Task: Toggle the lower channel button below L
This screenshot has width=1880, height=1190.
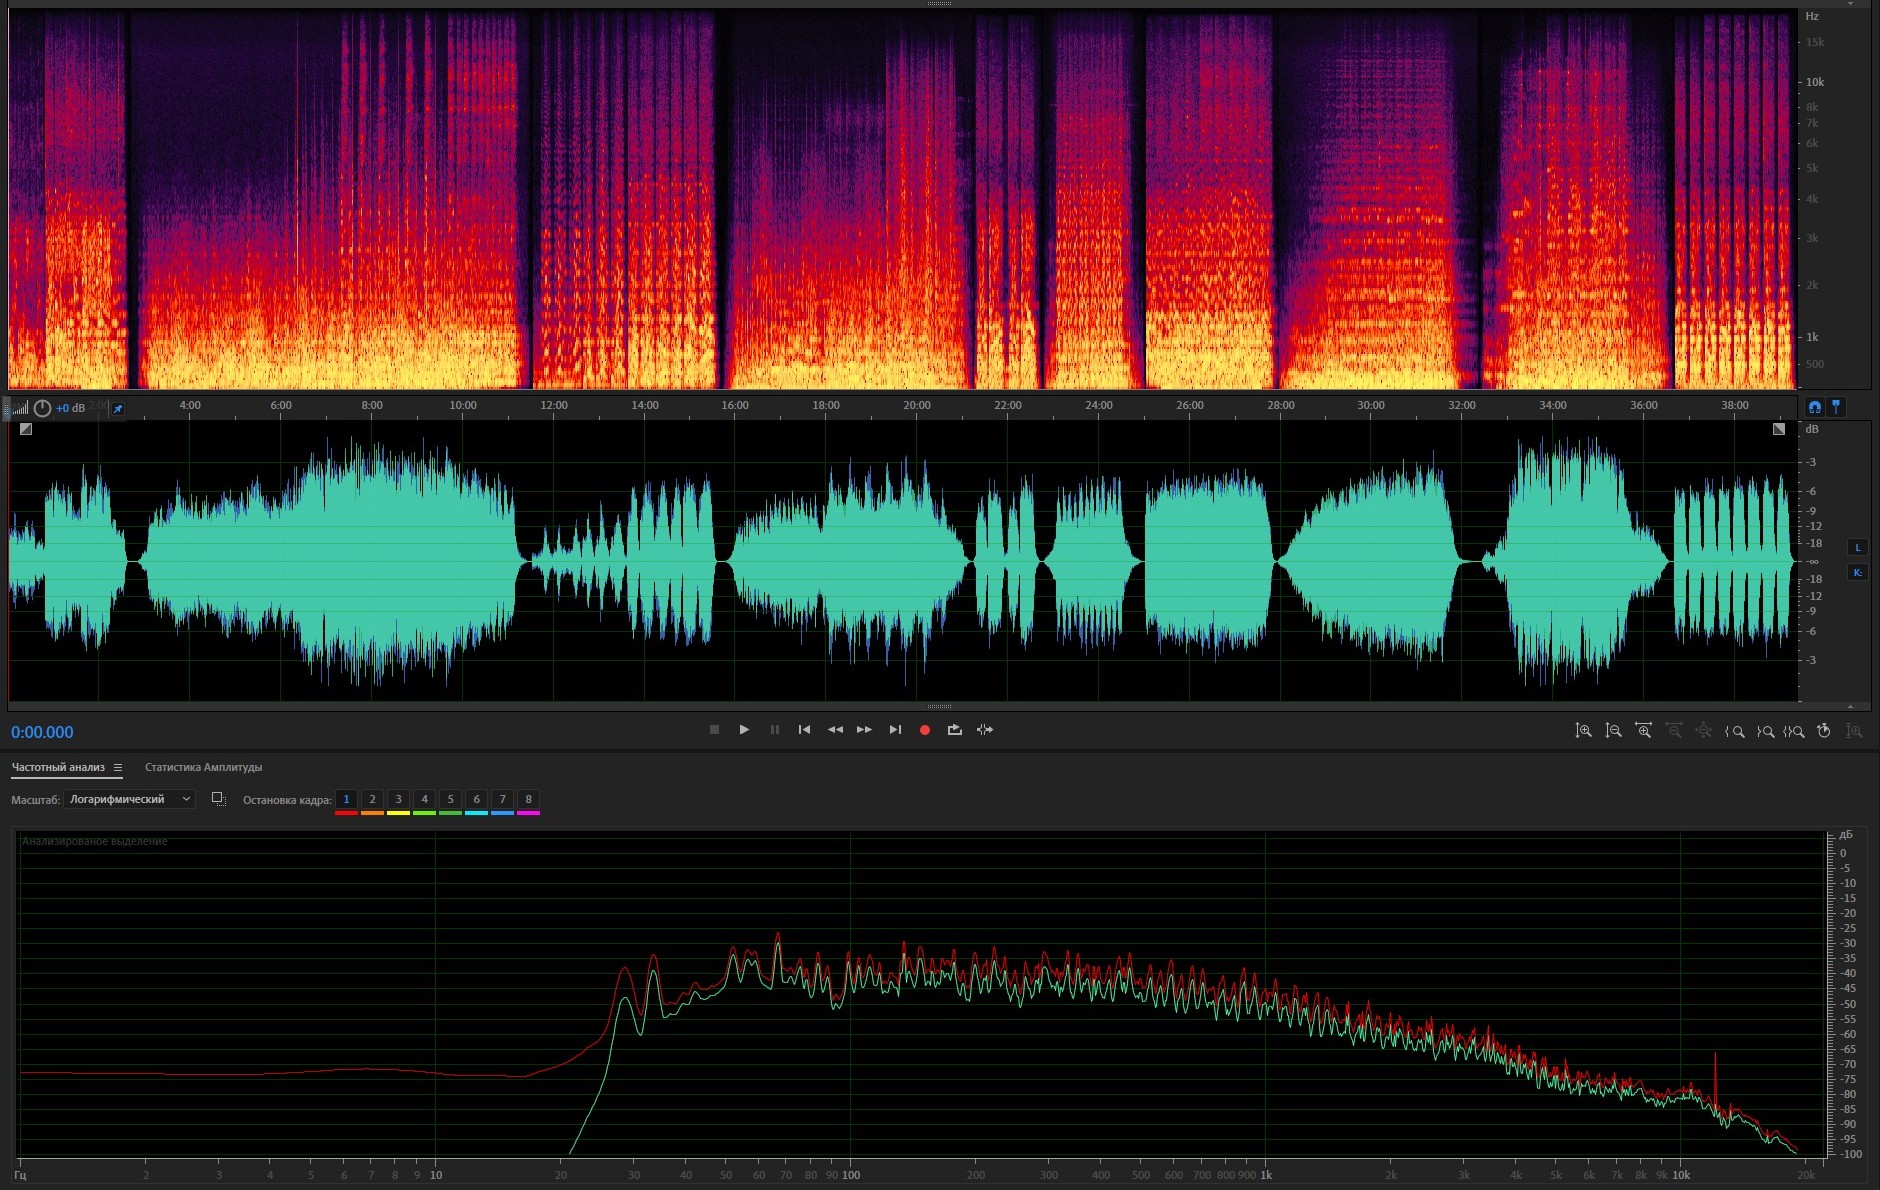Action: tap(1858, 572)
